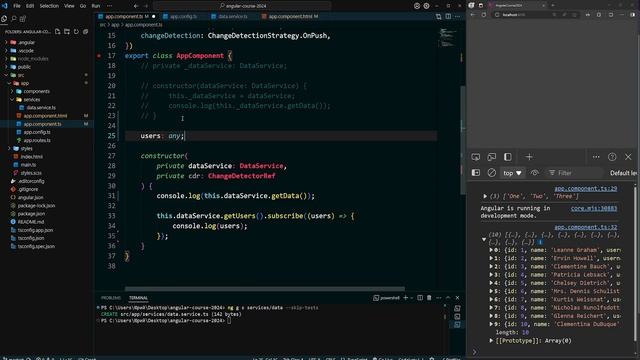This screenshot has height=360, width=640.
Task: Expand the ['One', 'Two', 'Three'] array log
Action: [x=485, y=196]
